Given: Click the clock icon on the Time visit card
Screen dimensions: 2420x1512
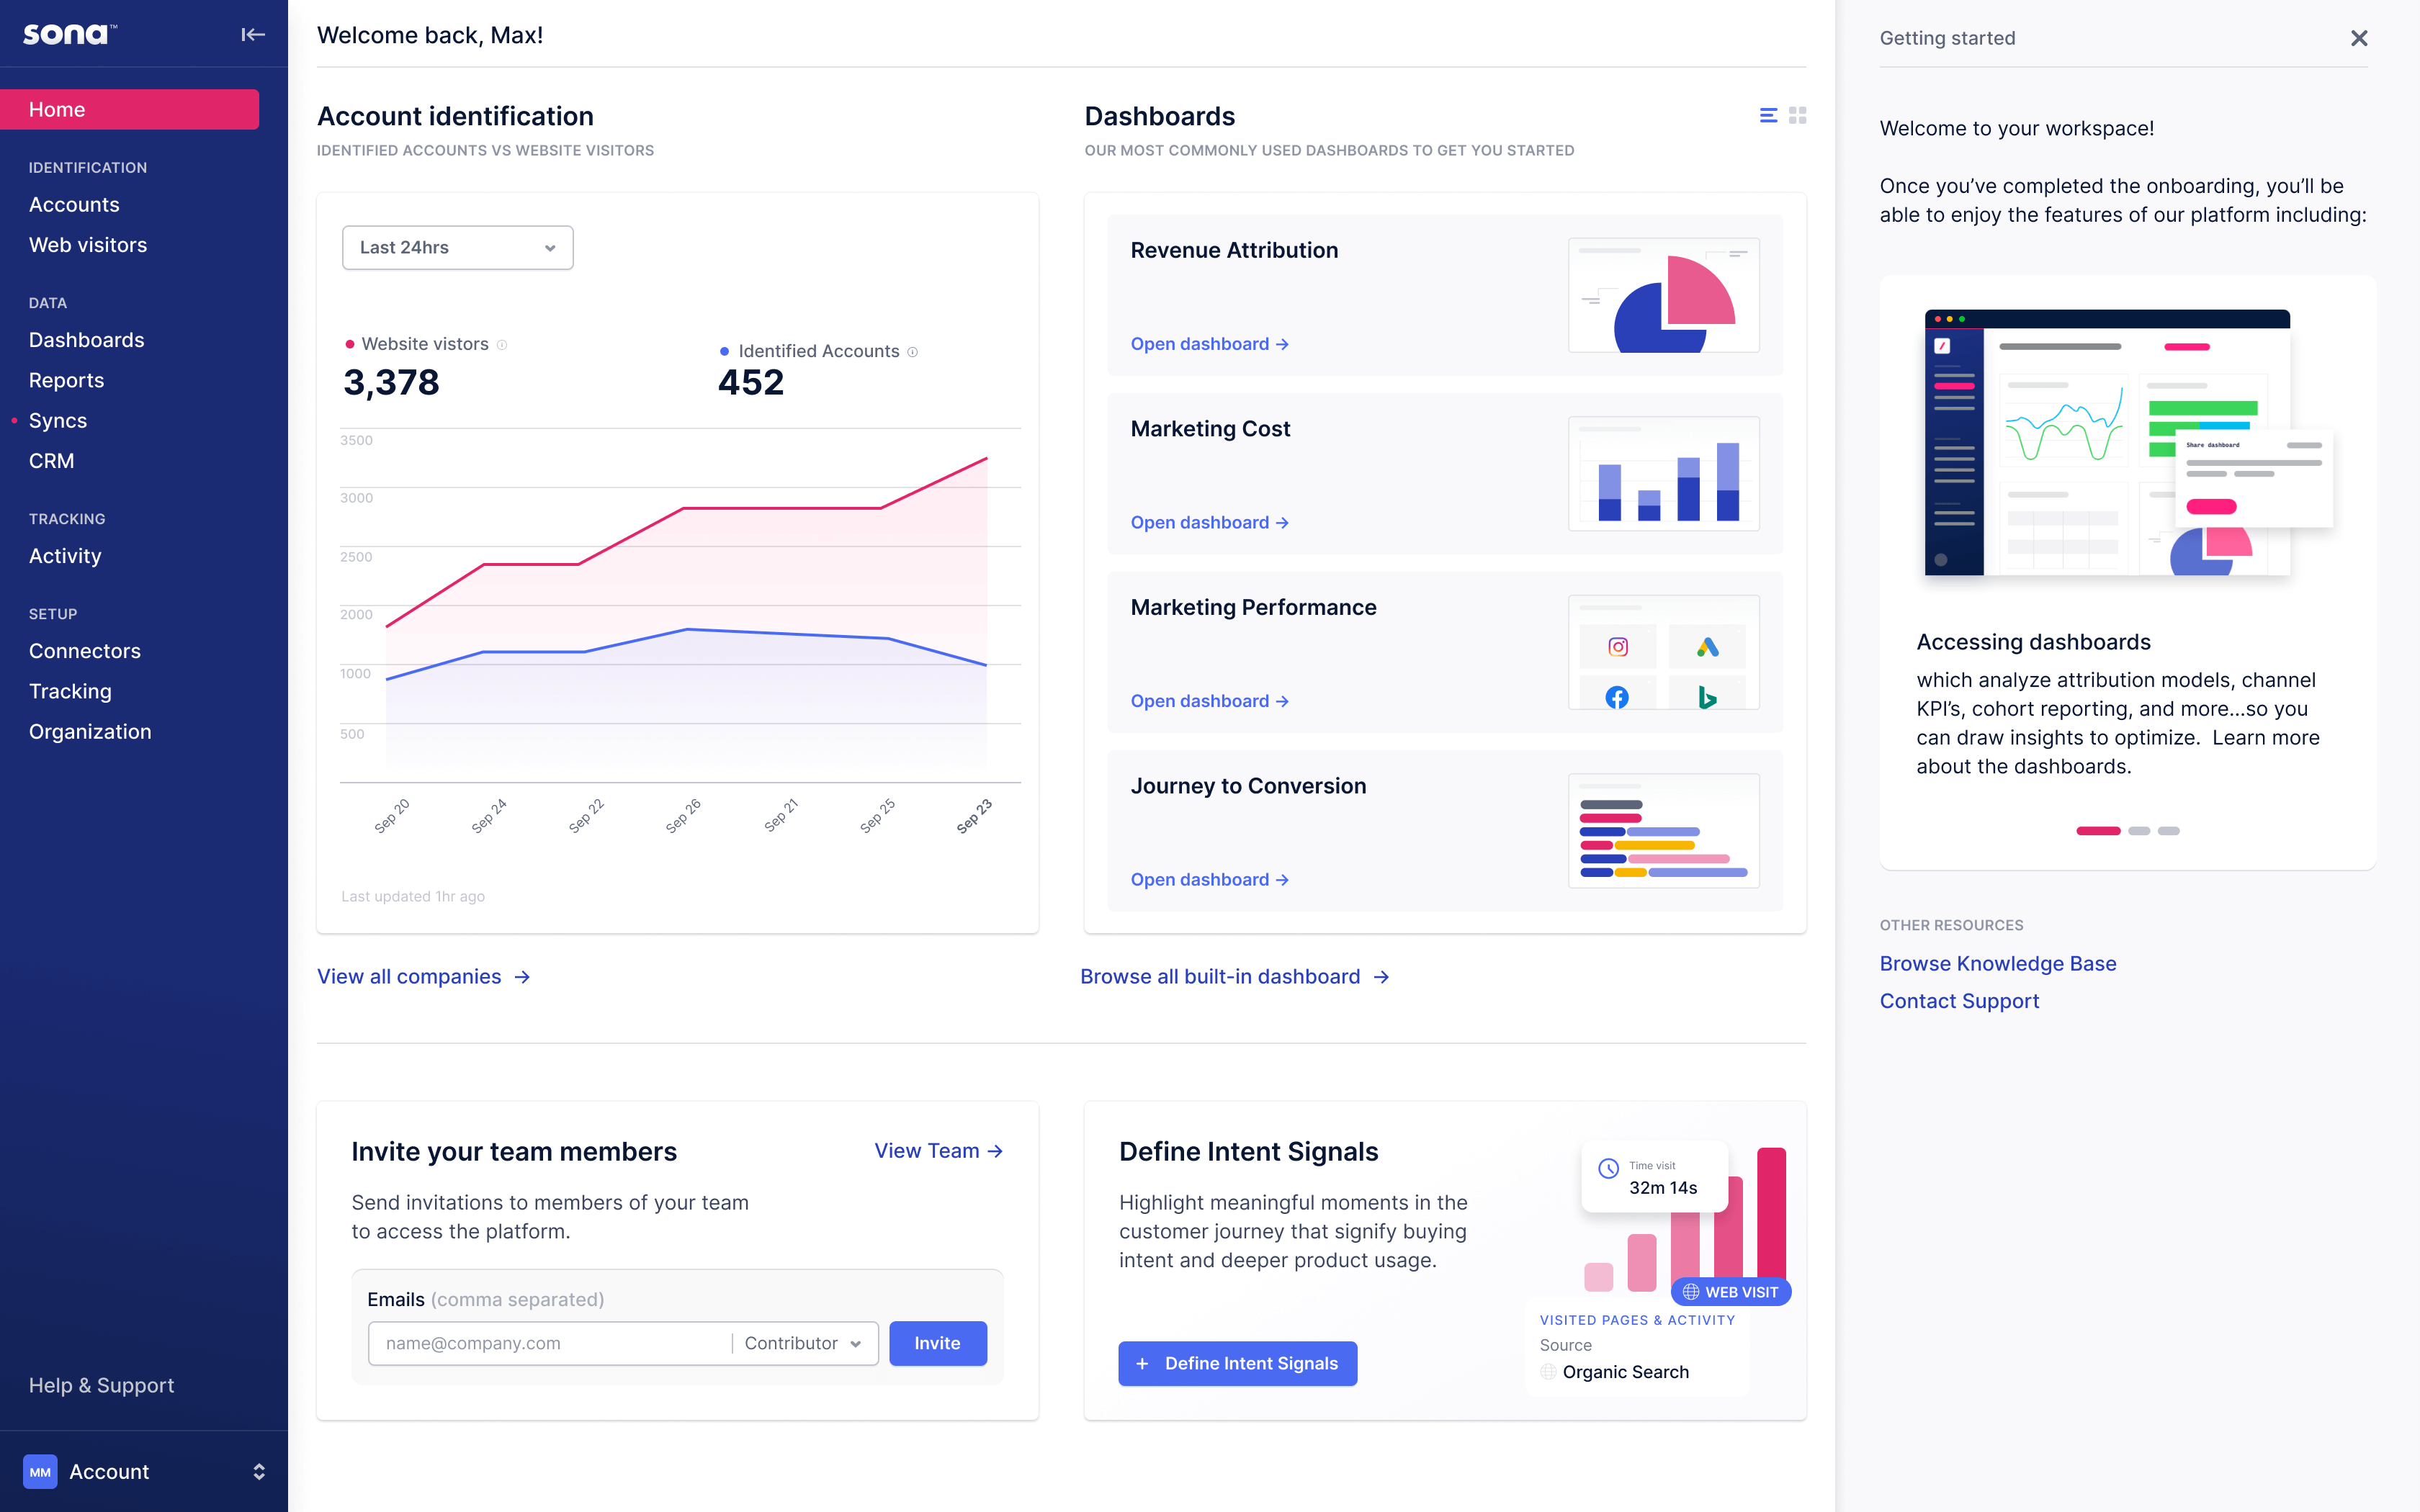Looking at the screenshot, I should coord(1609,1167).
